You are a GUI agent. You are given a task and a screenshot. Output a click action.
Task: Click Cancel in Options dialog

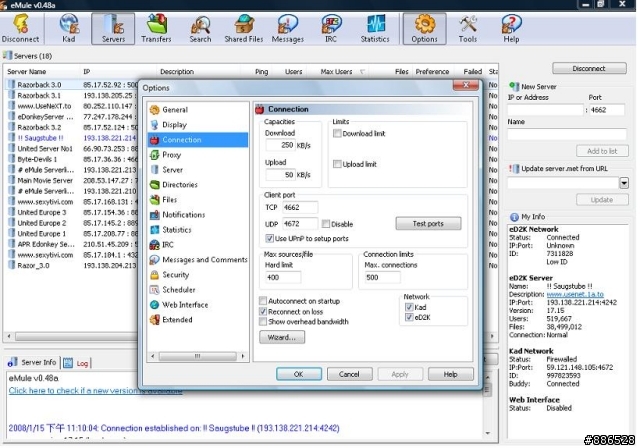click(349, 374)
